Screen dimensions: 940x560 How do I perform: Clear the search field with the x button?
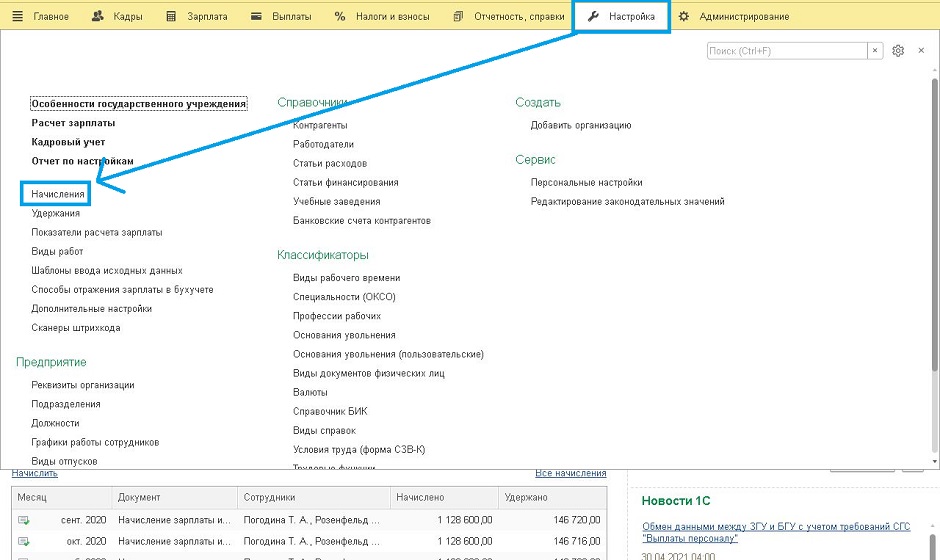tap(876, 51)
